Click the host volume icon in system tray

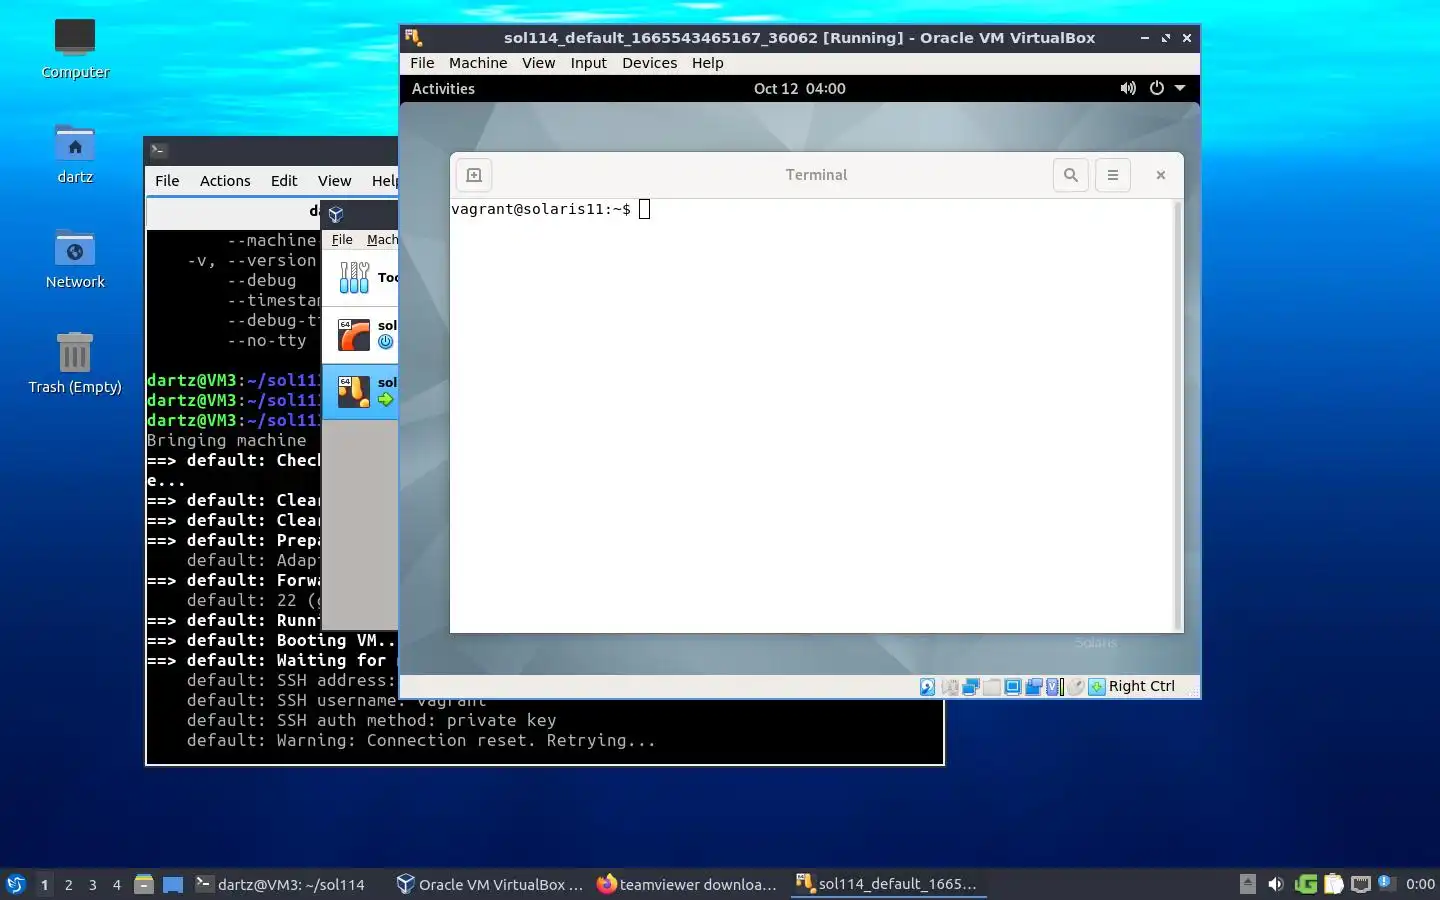1275,884
